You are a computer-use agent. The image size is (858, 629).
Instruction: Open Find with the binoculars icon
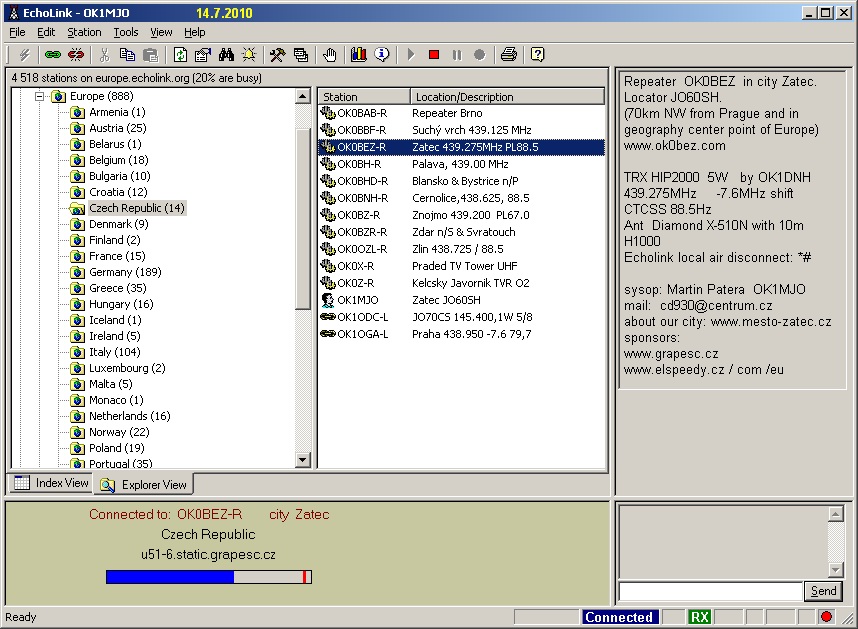[x=226, y=55]
